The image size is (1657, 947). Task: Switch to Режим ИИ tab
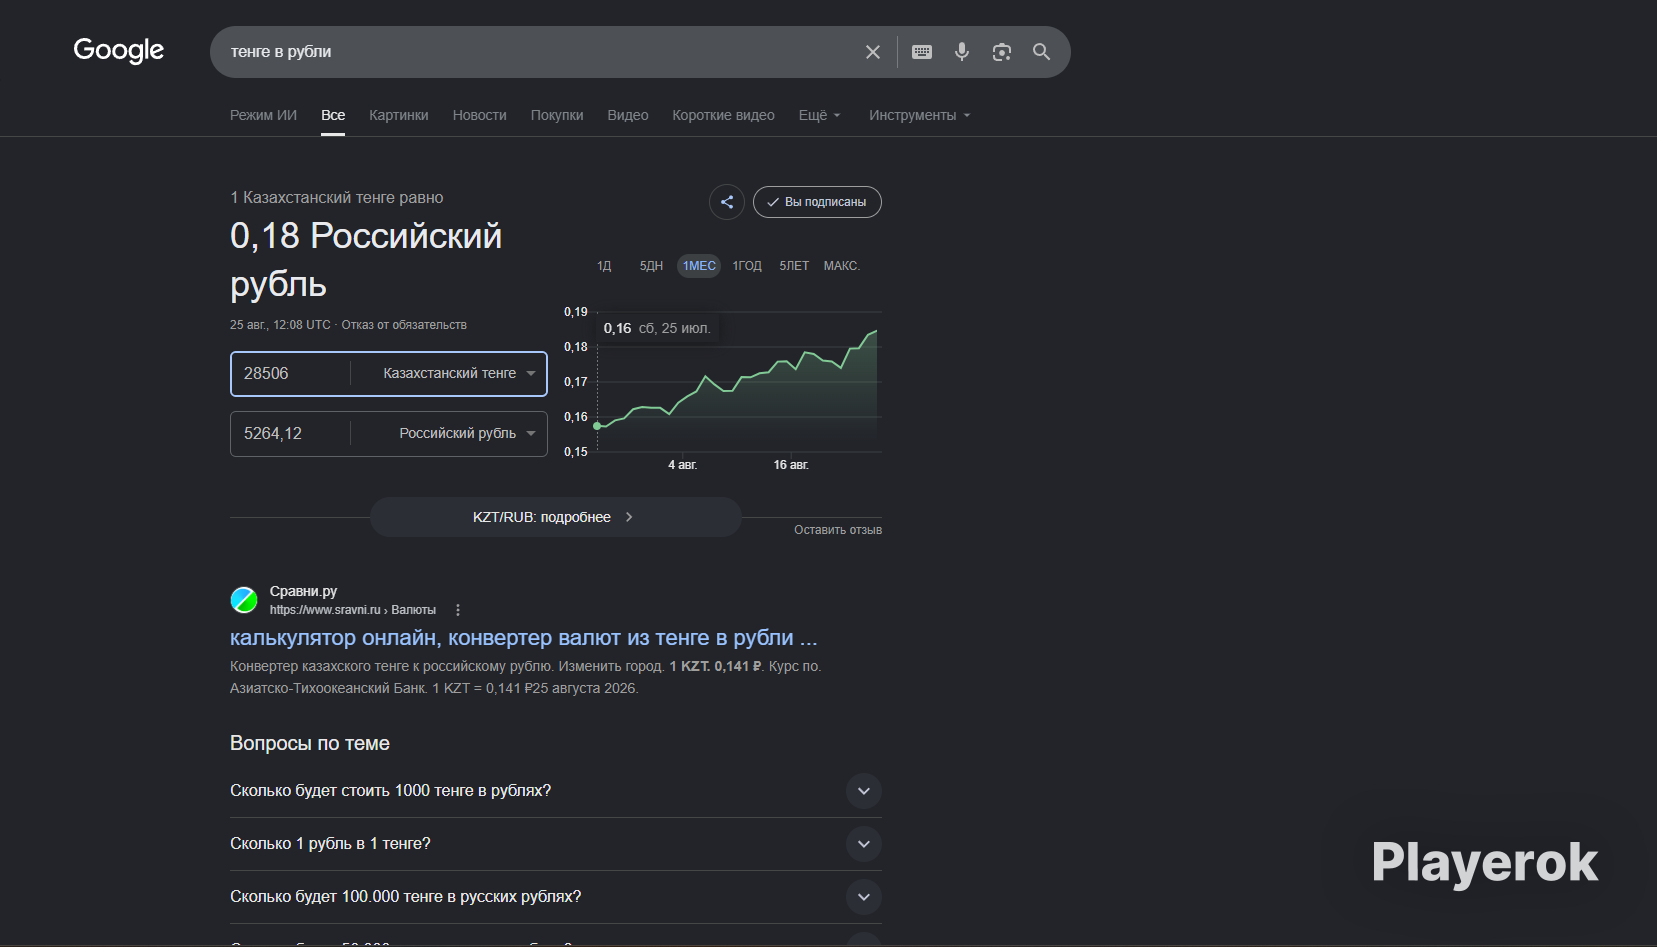pyautogui.click(x=263, y=115)
